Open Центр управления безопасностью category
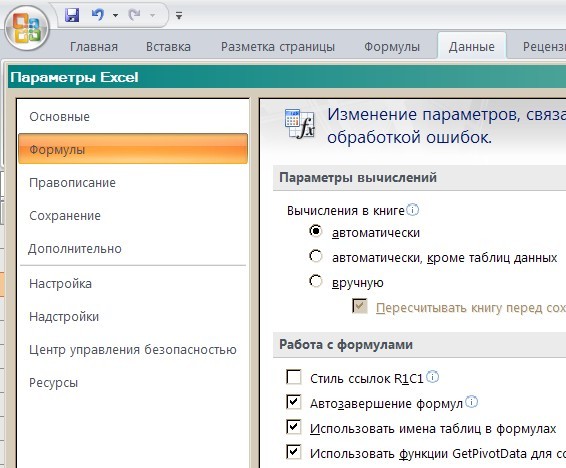 [133, 349]
